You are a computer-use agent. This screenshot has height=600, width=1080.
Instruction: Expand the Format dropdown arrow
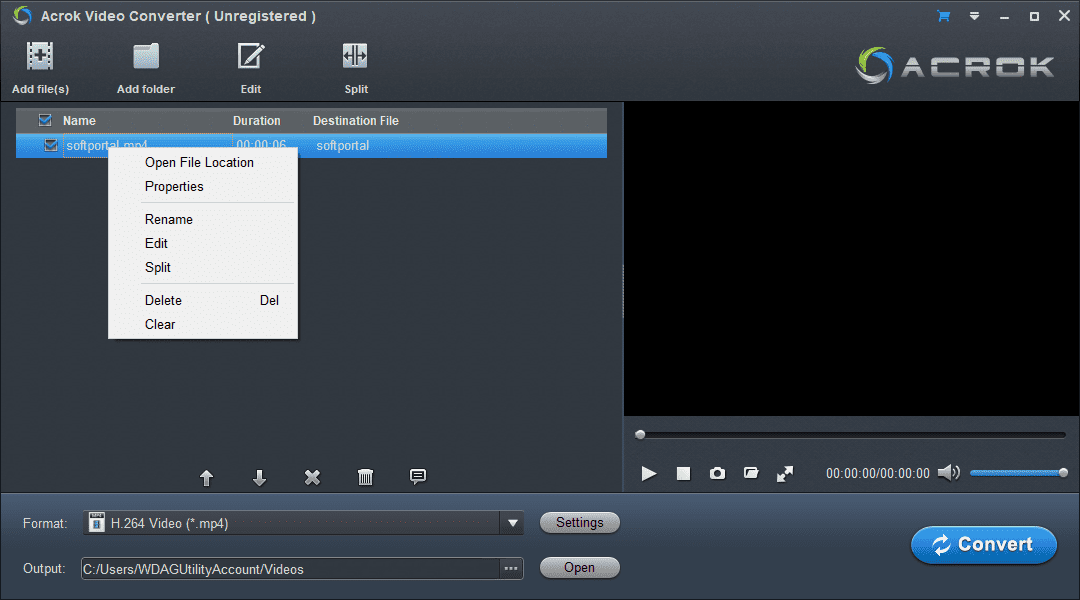pyautogui.click(x=512, y=524)
